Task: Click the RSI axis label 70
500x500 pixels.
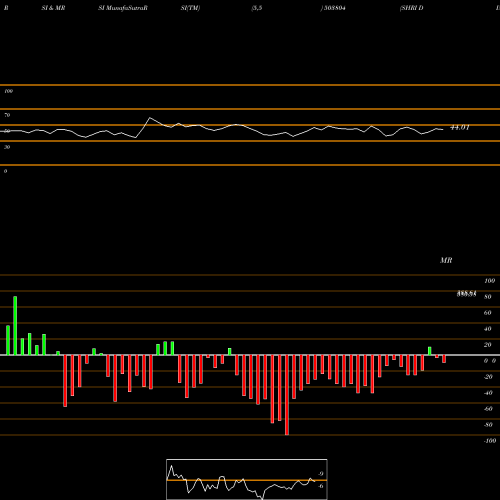Action: [7, 115]
